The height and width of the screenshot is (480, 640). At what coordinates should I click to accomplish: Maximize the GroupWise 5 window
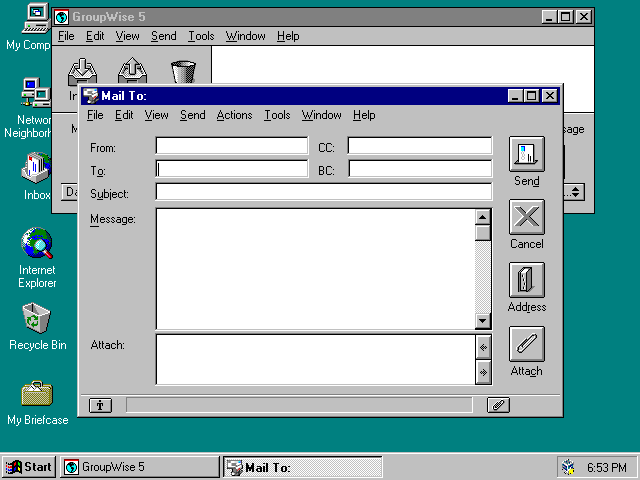[565, 17]
